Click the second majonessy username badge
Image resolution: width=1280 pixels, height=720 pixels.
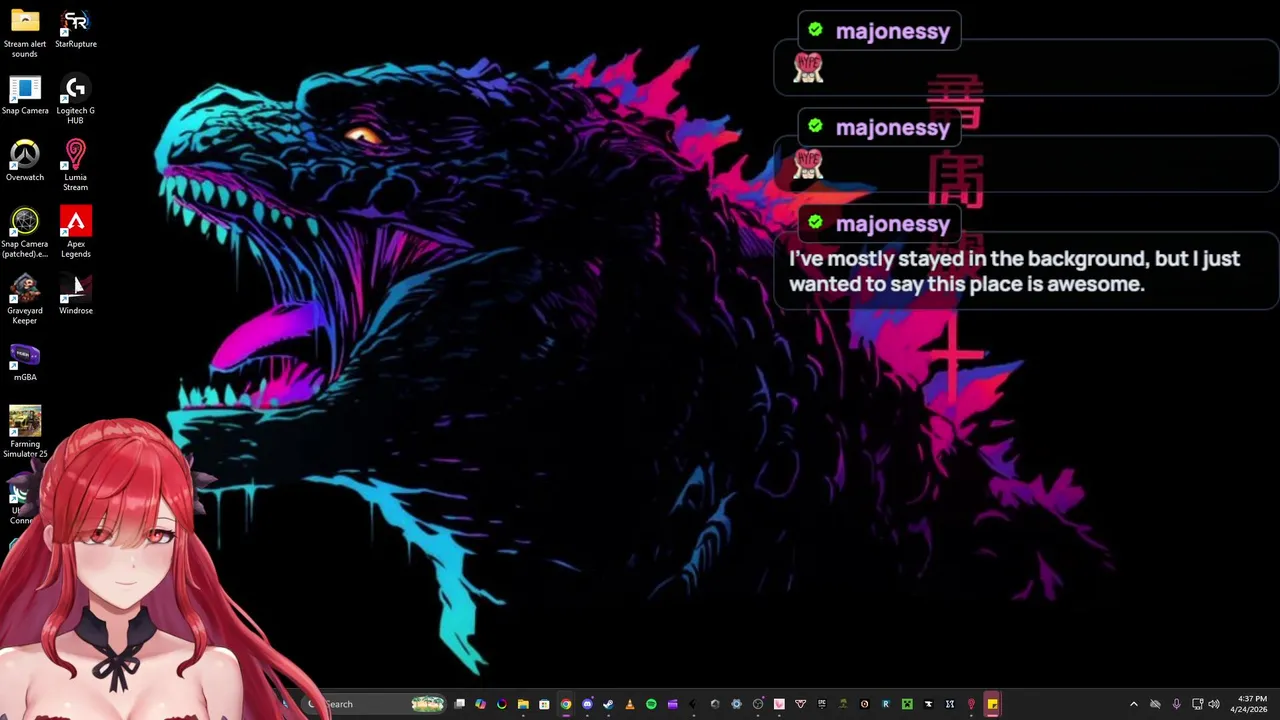880,127
